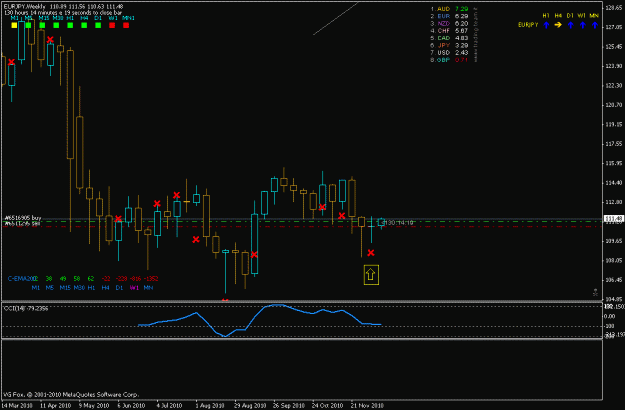Screen dimensions: 625x410
Task: Select the red X marker below the latest candles
Action: (371, 253)
